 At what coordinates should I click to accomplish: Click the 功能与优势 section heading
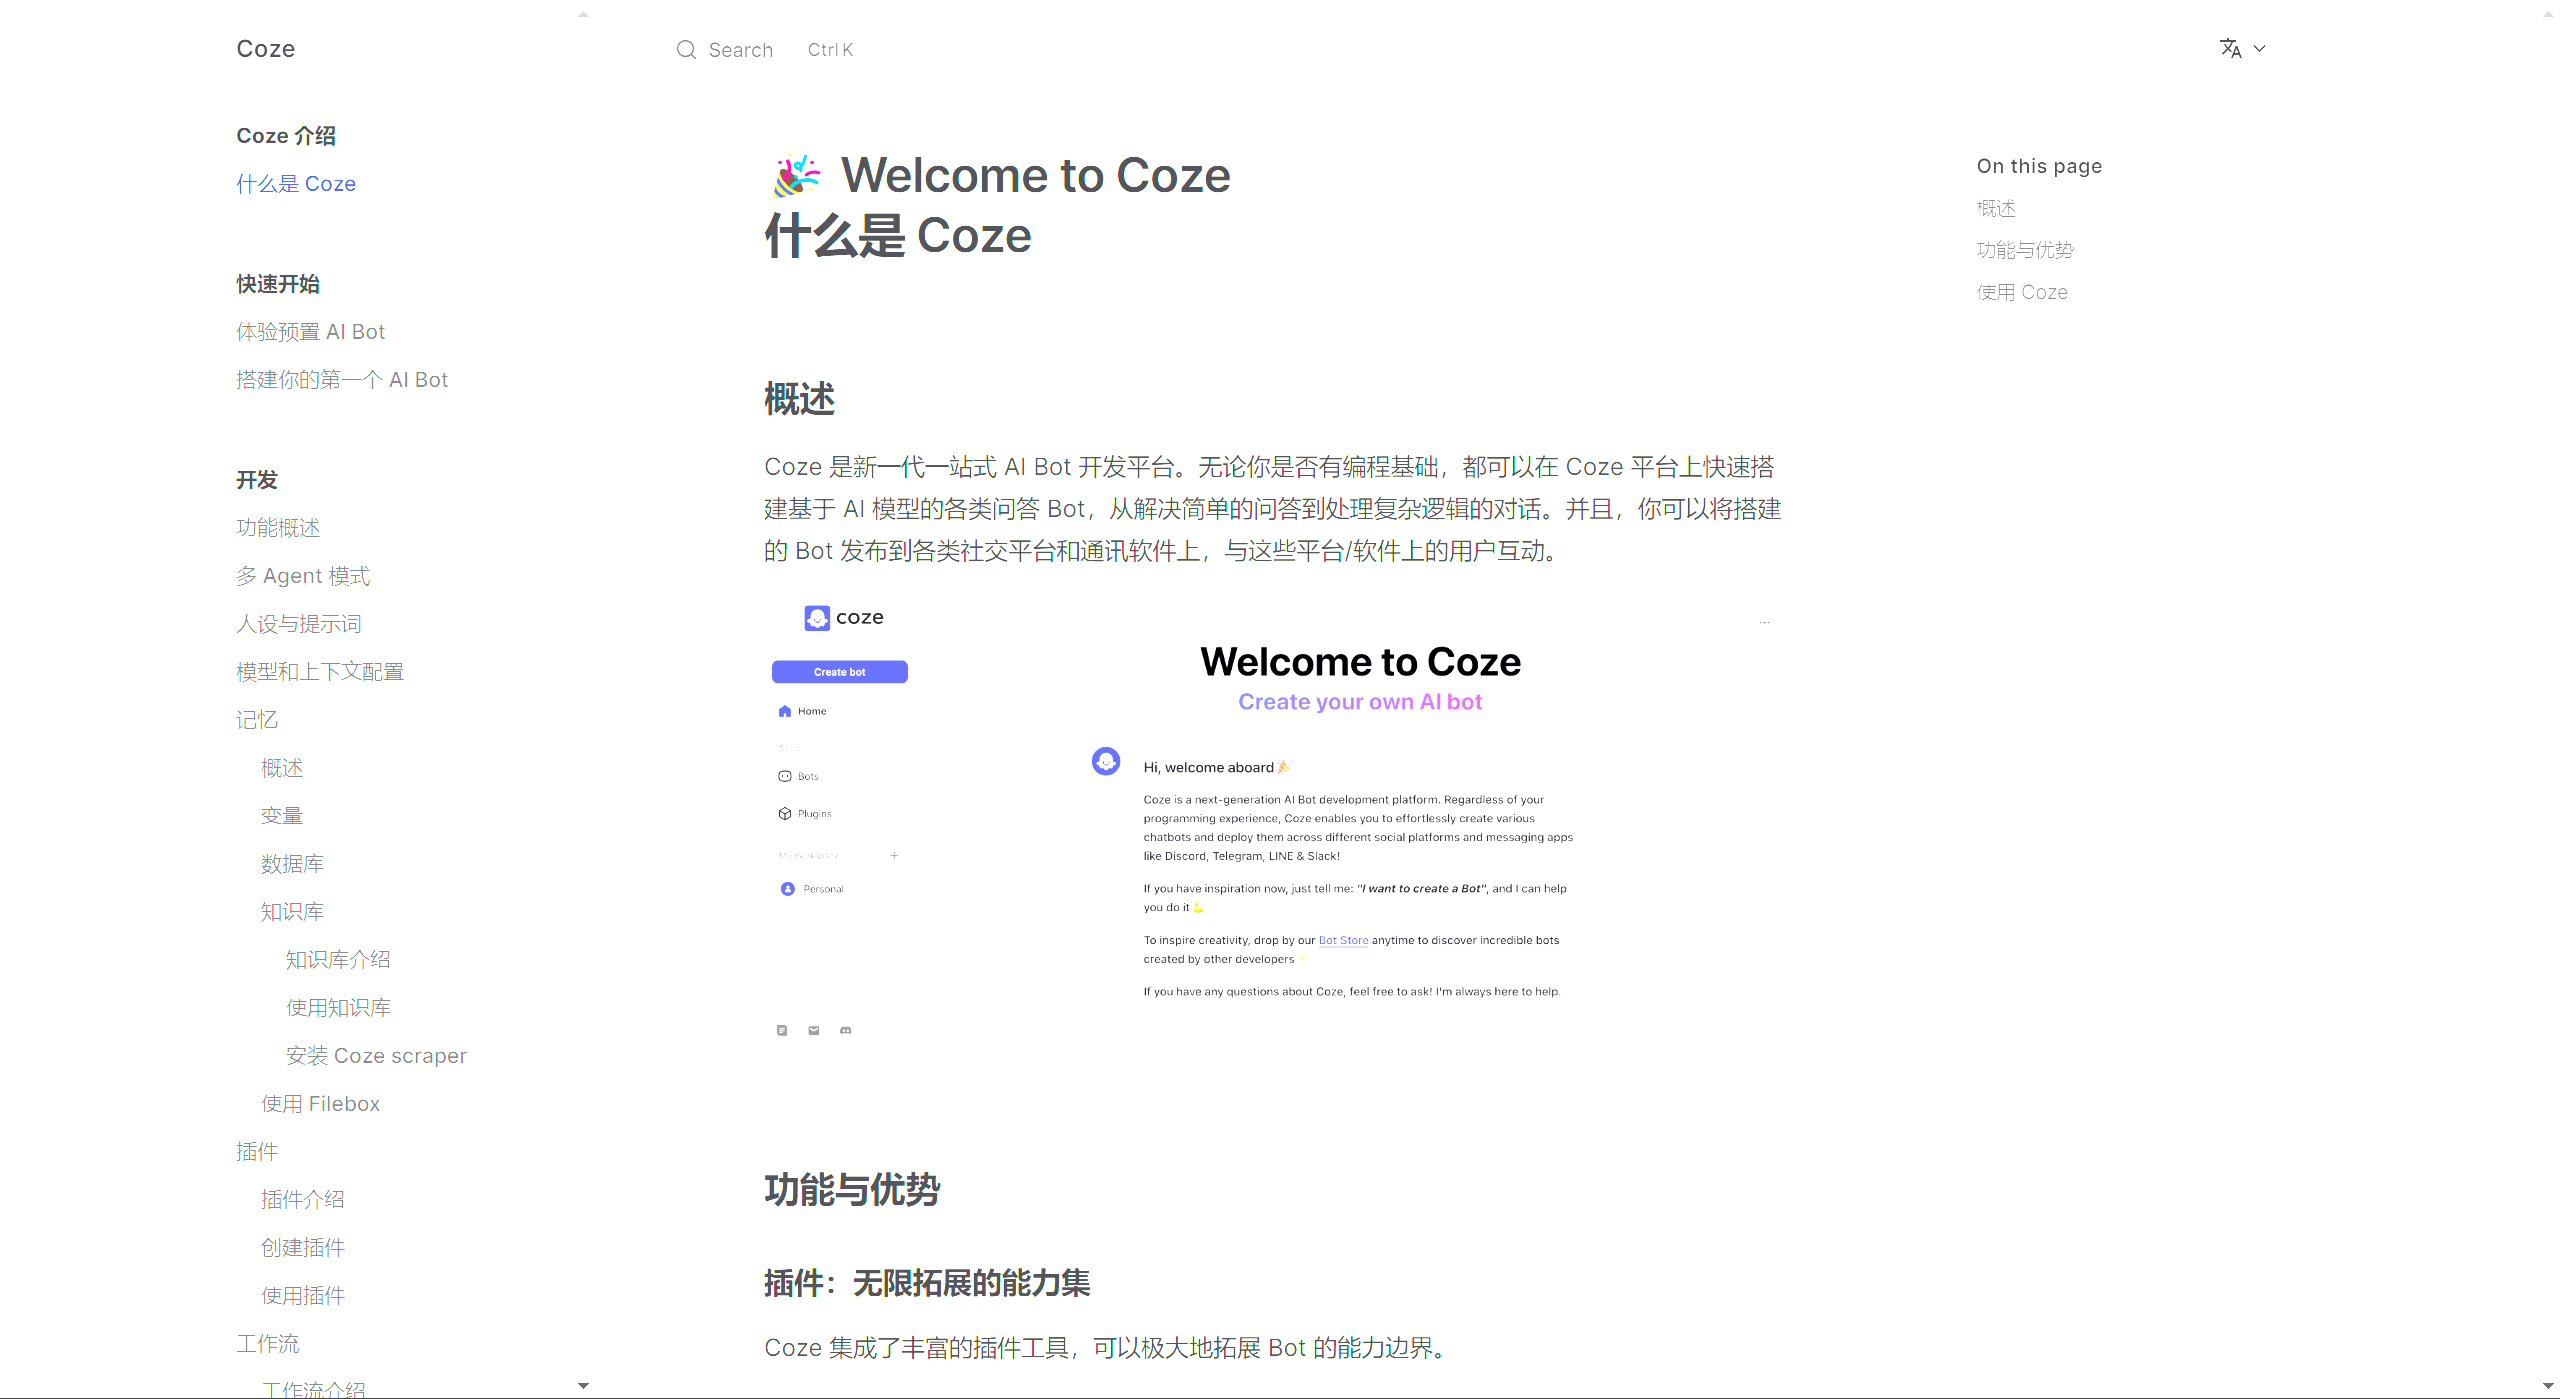tap(852, 1190)
